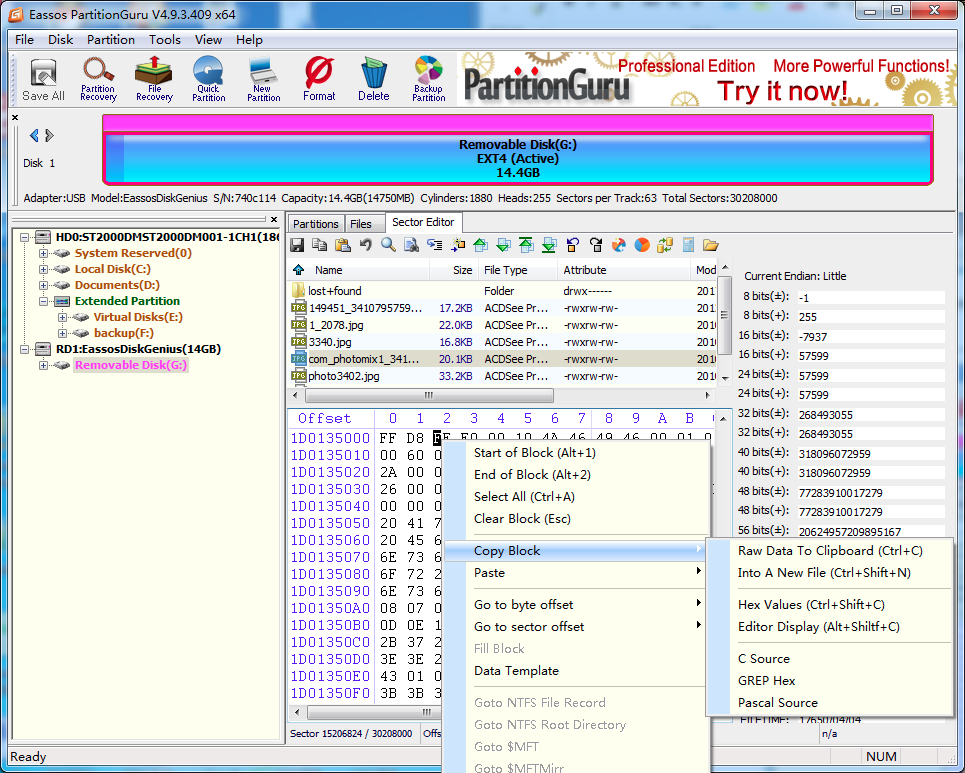The width and height of the screenshot is (965, 773).
Task: Click the Save All toolbar button
Action: tap(43, 79)
